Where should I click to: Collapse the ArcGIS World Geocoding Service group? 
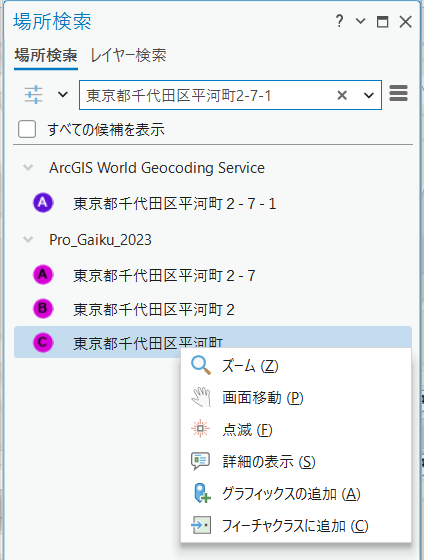pyautogui.click(x=28, y=168)
